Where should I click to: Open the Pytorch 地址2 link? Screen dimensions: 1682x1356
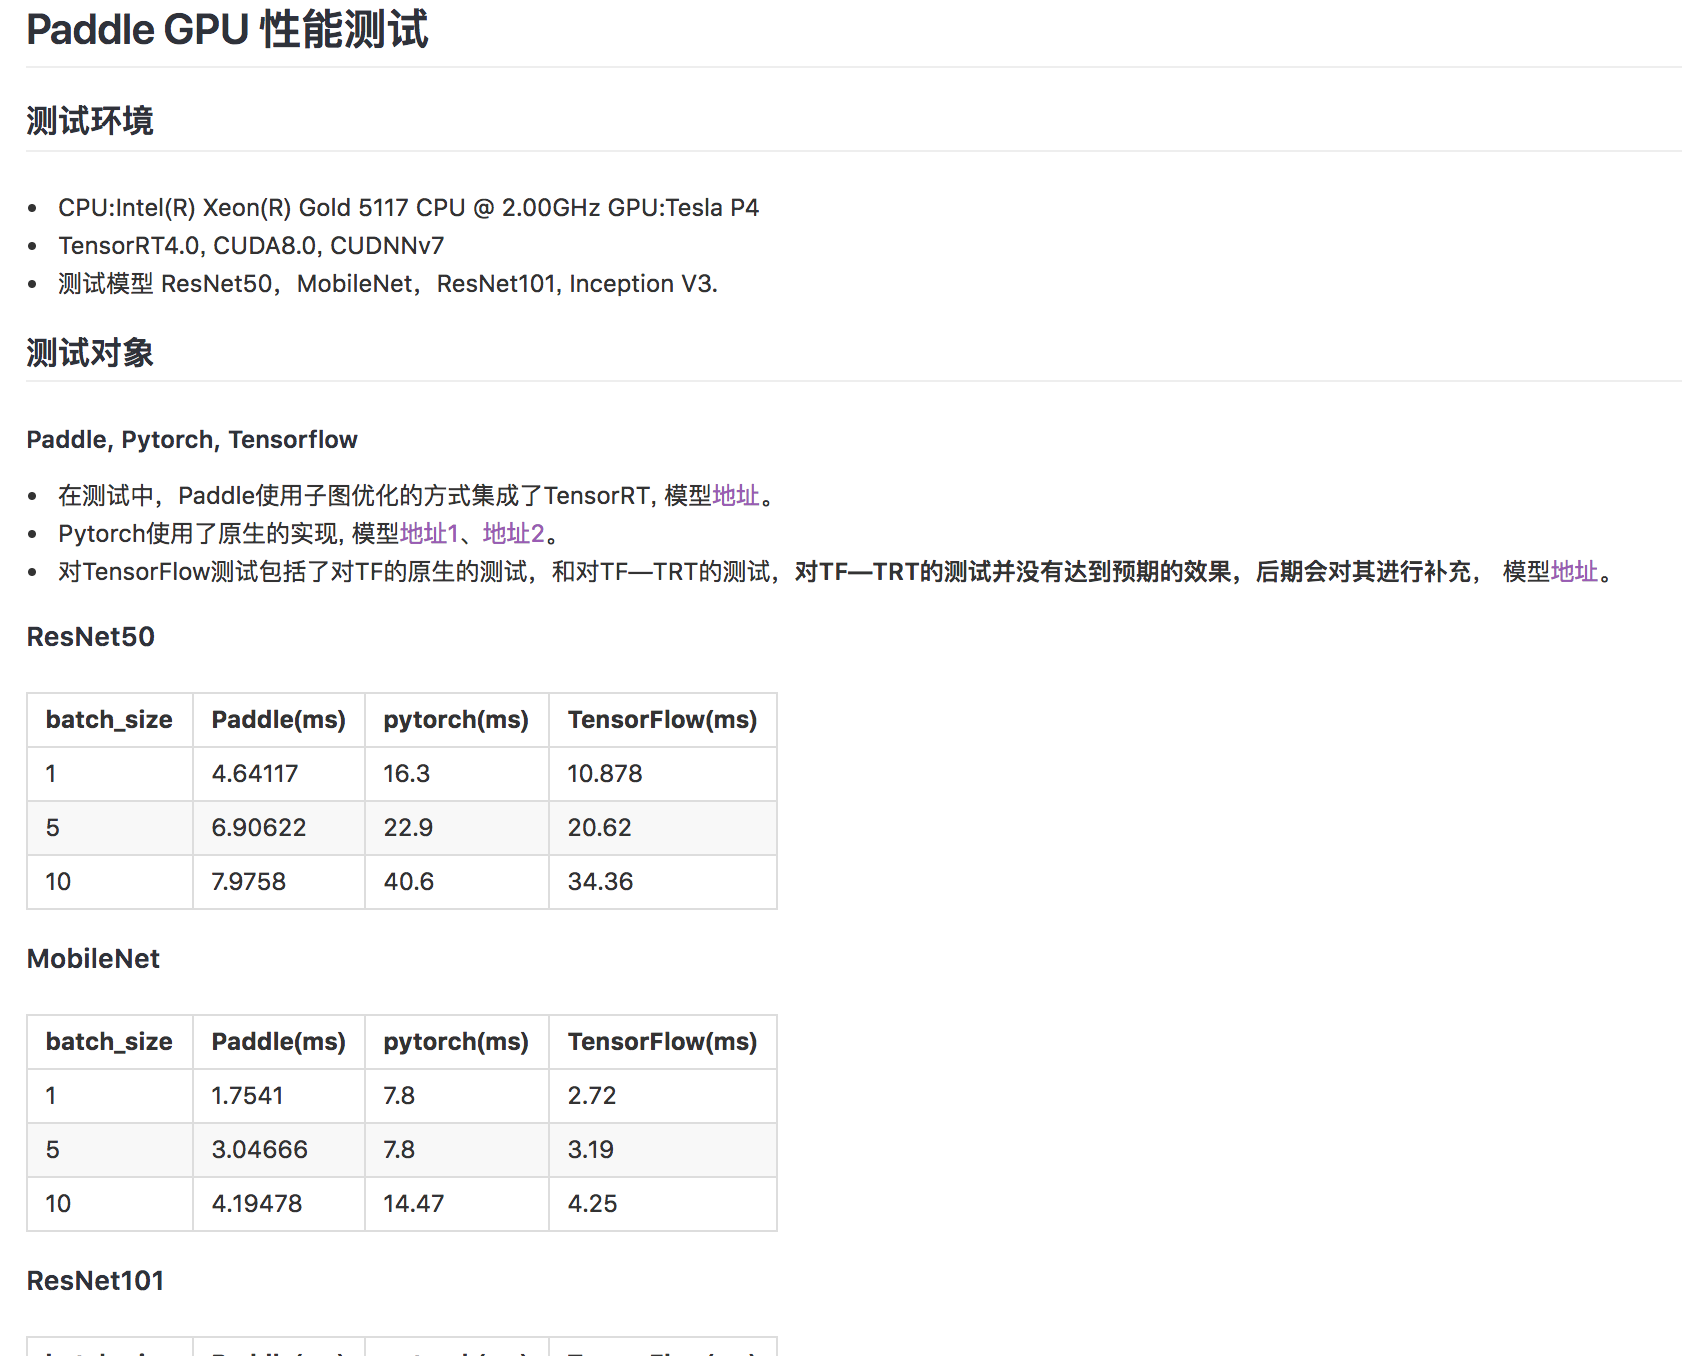pos(514,534)
